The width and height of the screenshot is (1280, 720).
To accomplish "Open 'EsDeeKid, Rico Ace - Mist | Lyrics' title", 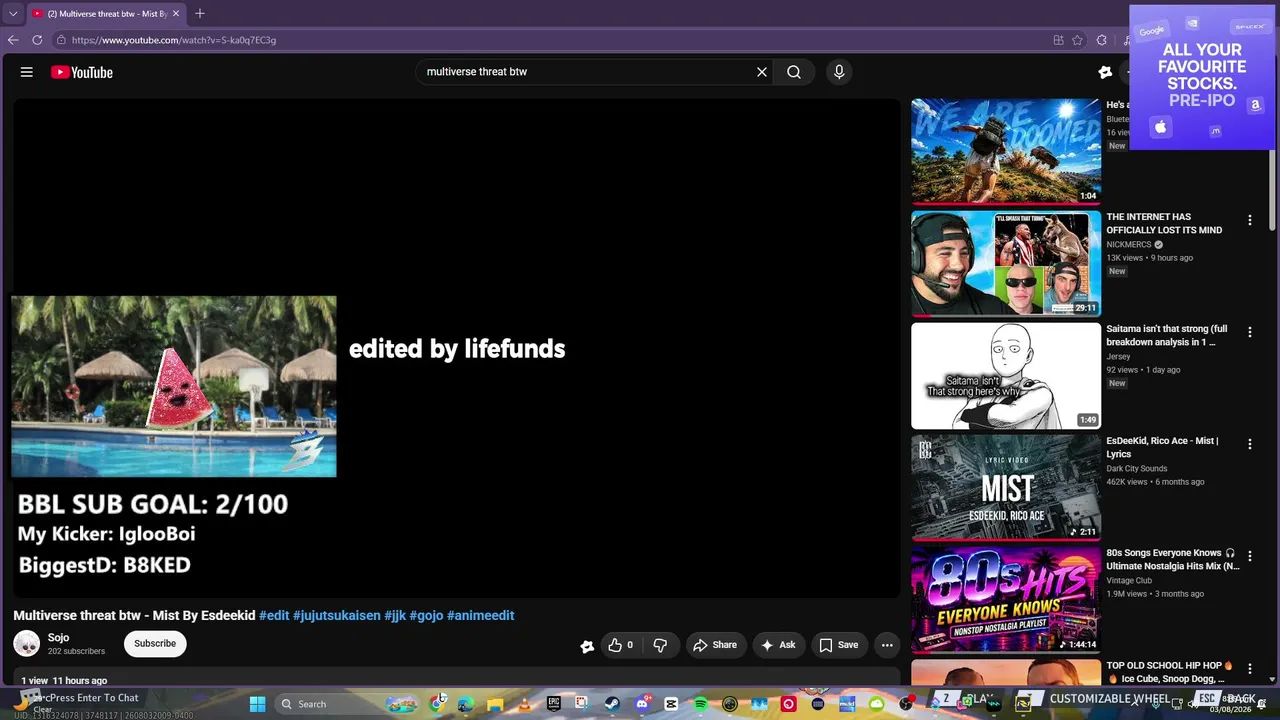I will pyautogui.click(x=1162, y=447).
